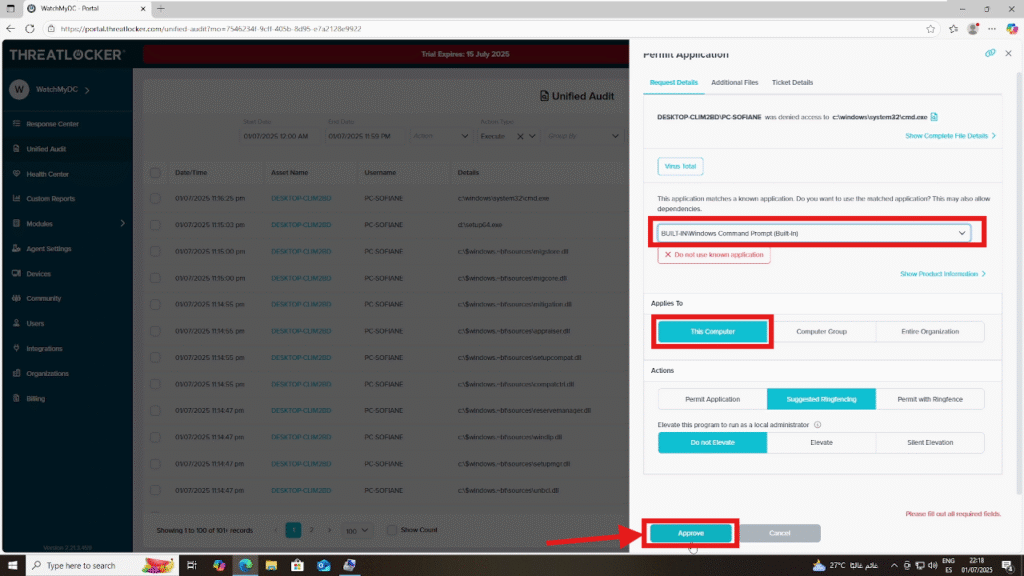Select Silent Elevation option

pos(930,443)
